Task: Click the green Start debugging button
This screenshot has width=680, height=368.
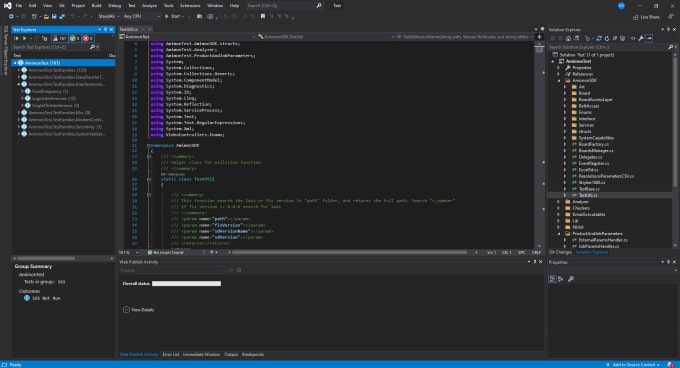Action: click(173, 16)
